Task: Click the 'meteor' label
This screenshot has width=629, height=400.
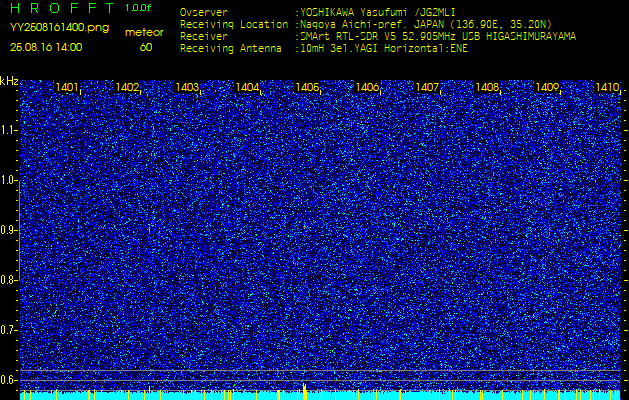Action: point(144,33)
